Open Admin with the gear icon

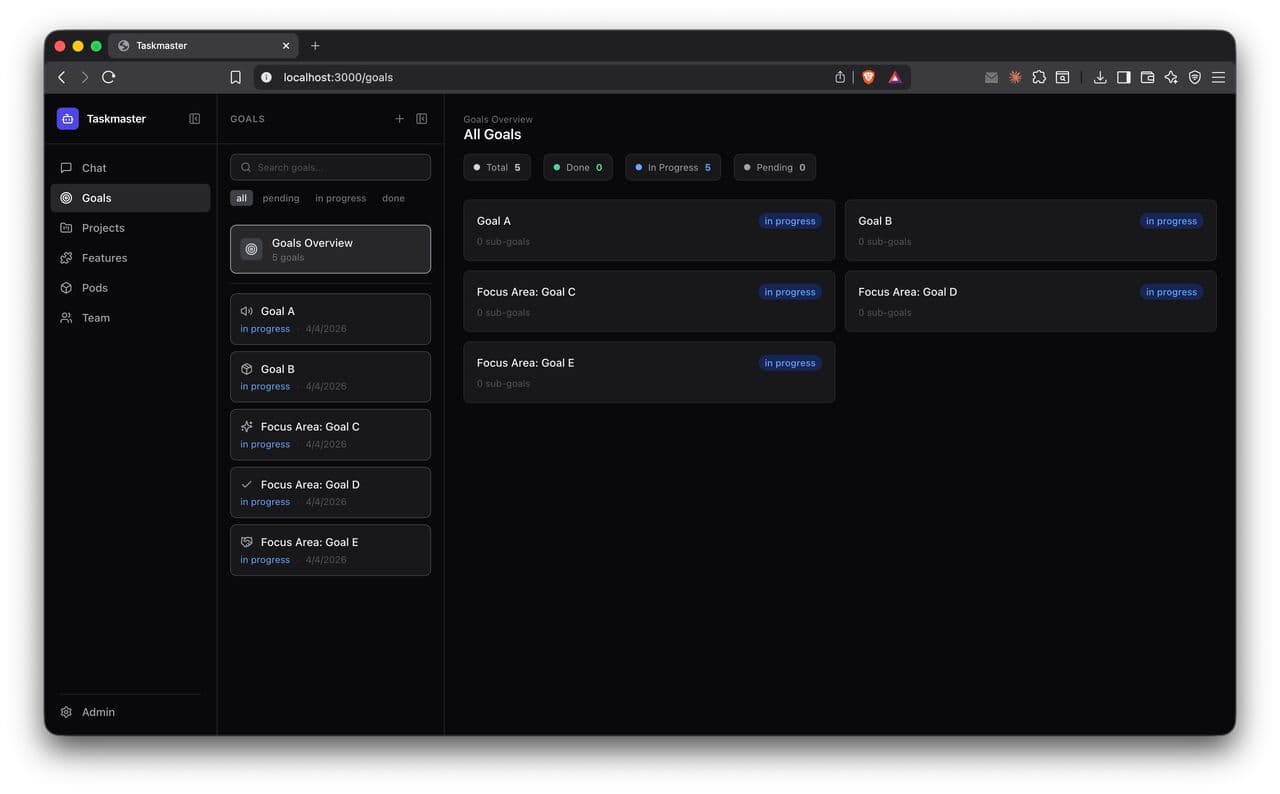pyautogui.click(x=67, y=711)
